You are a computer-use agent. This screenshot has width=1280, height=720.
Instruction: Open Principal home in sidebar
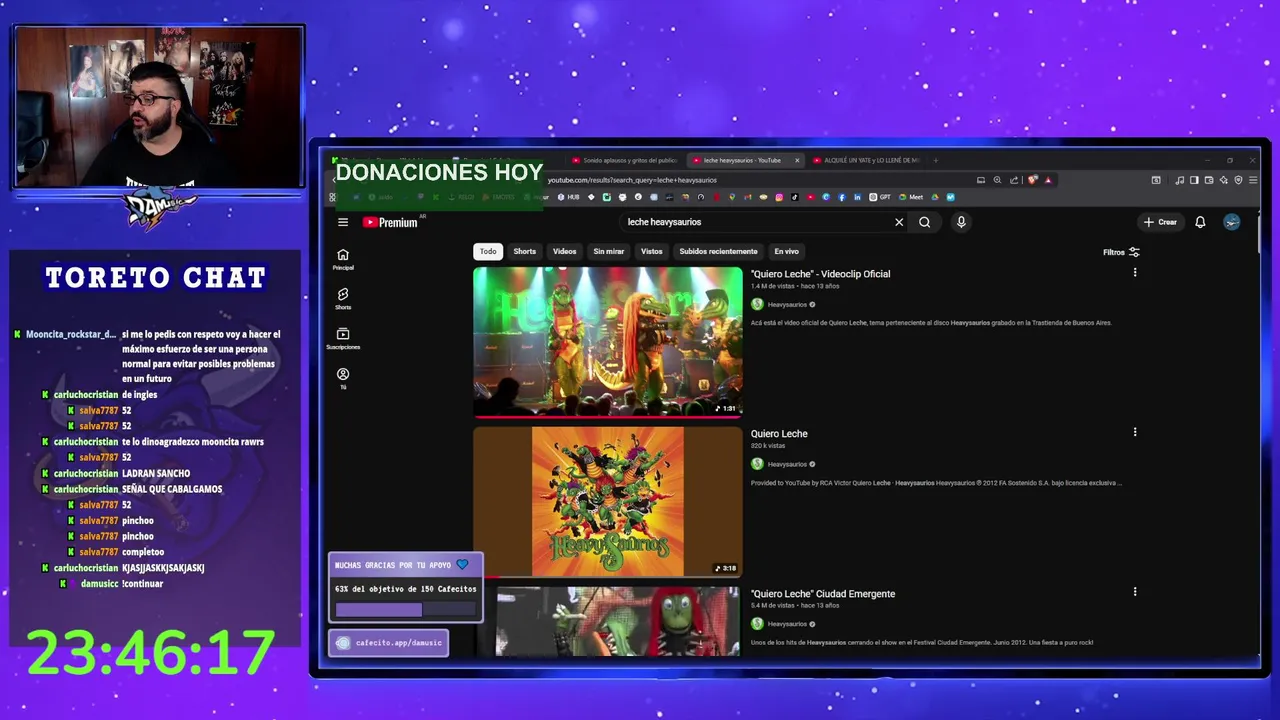[x=343, y=259]
